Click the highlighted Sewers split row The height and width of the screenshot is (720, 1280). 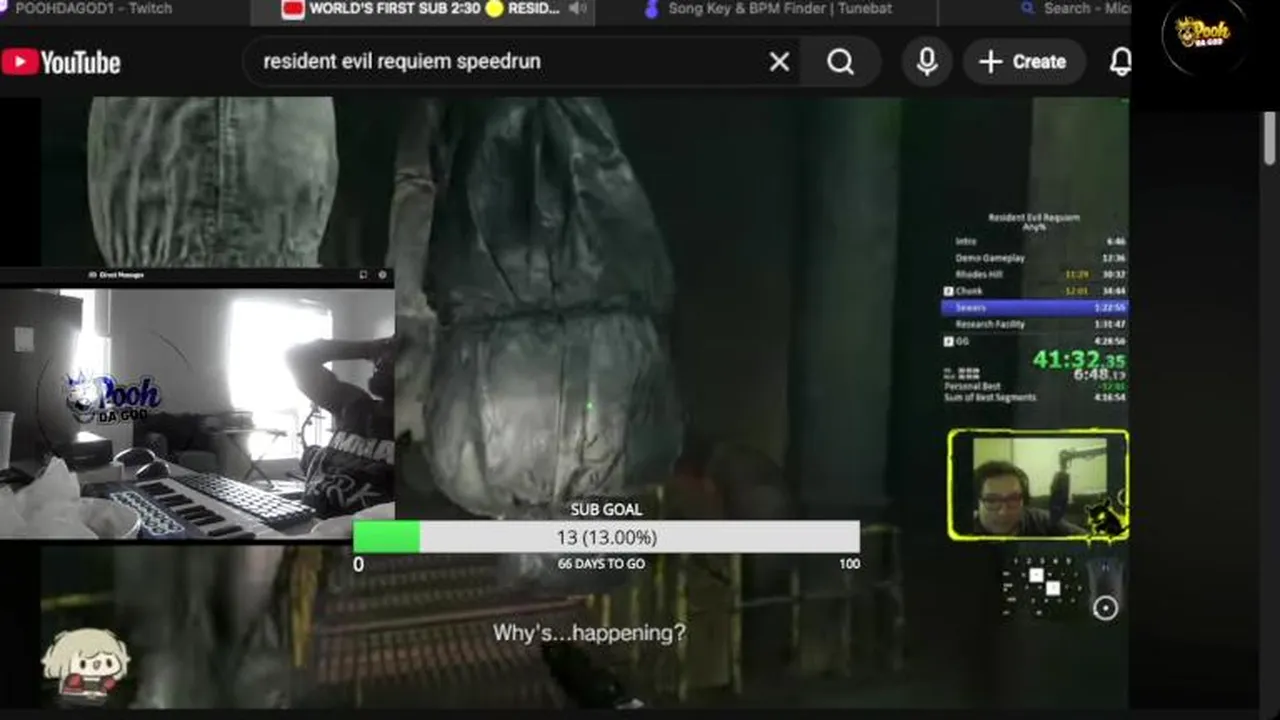tap(1034, 308)
